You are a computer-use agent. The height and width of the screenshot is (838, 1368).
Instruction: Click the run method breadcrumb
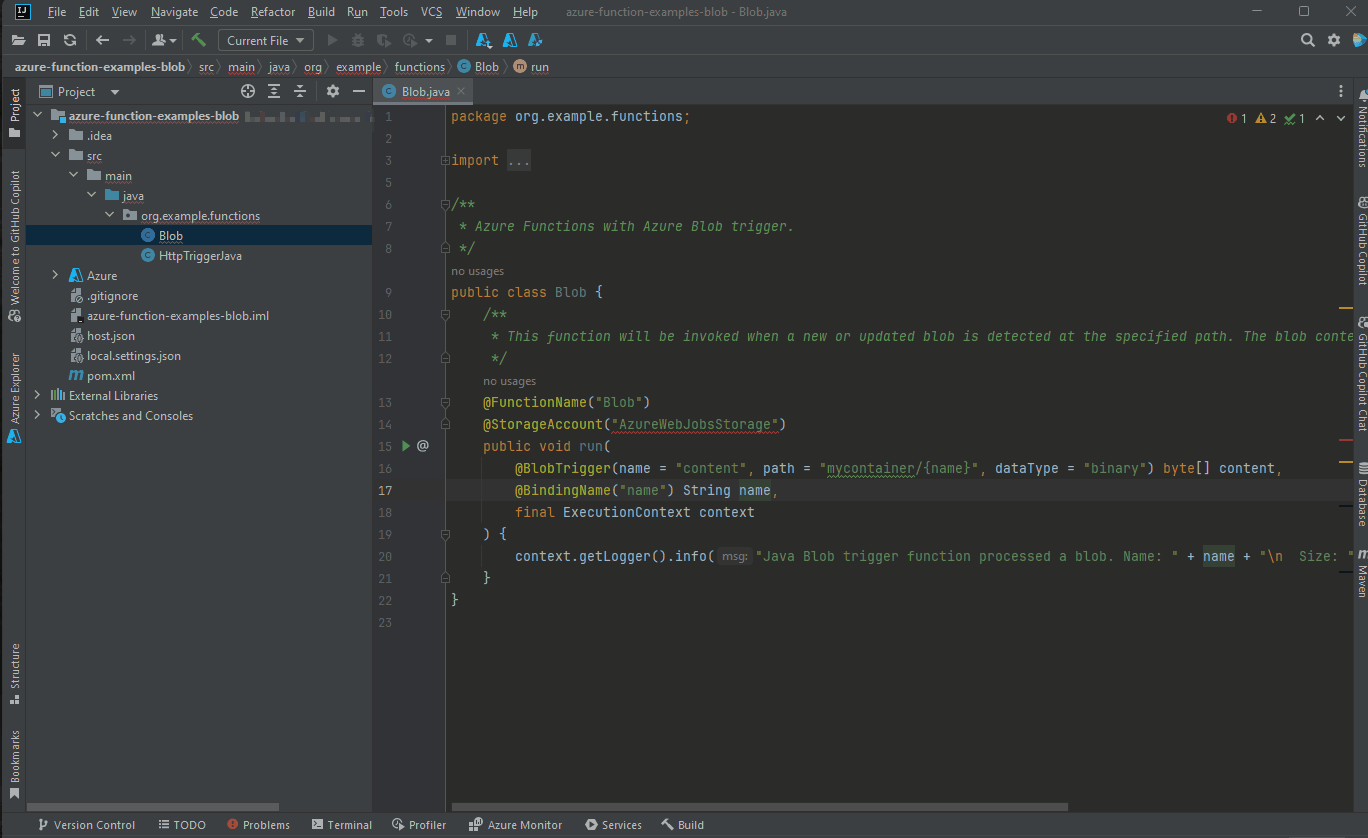click(531, 67)
